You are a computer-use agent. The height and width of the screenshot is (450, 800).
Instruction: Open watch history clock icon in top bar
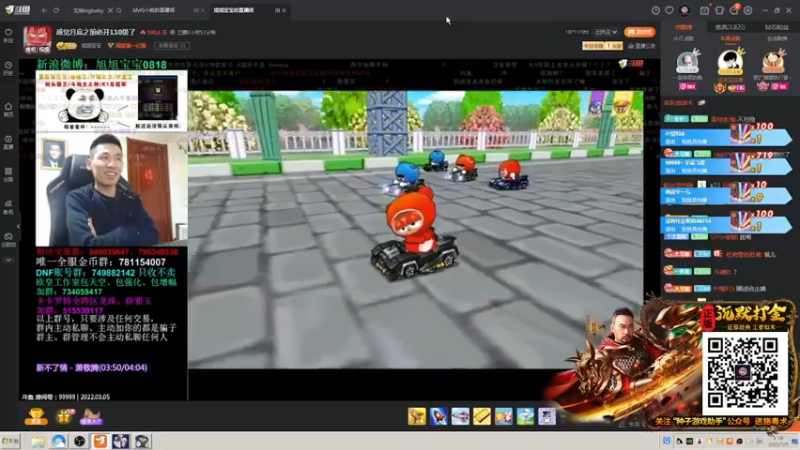point(656,10)
